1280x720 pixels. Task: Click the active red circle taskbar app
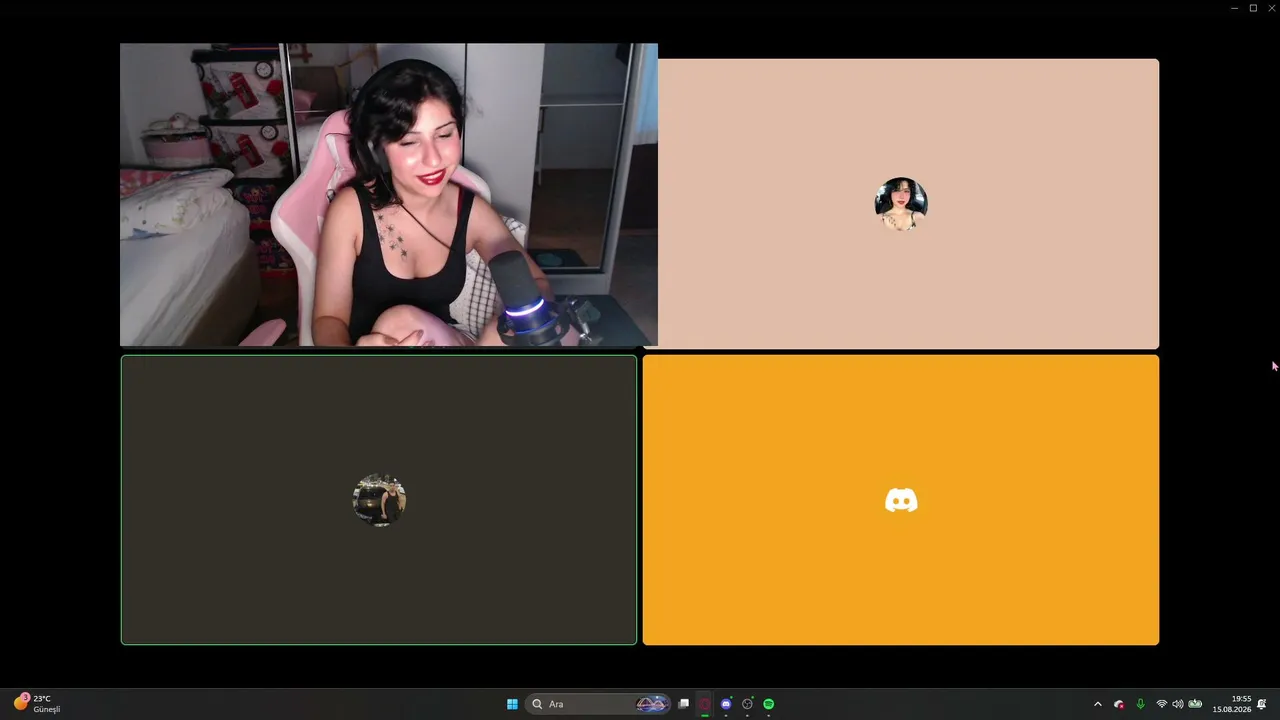[x=705, y=704]
